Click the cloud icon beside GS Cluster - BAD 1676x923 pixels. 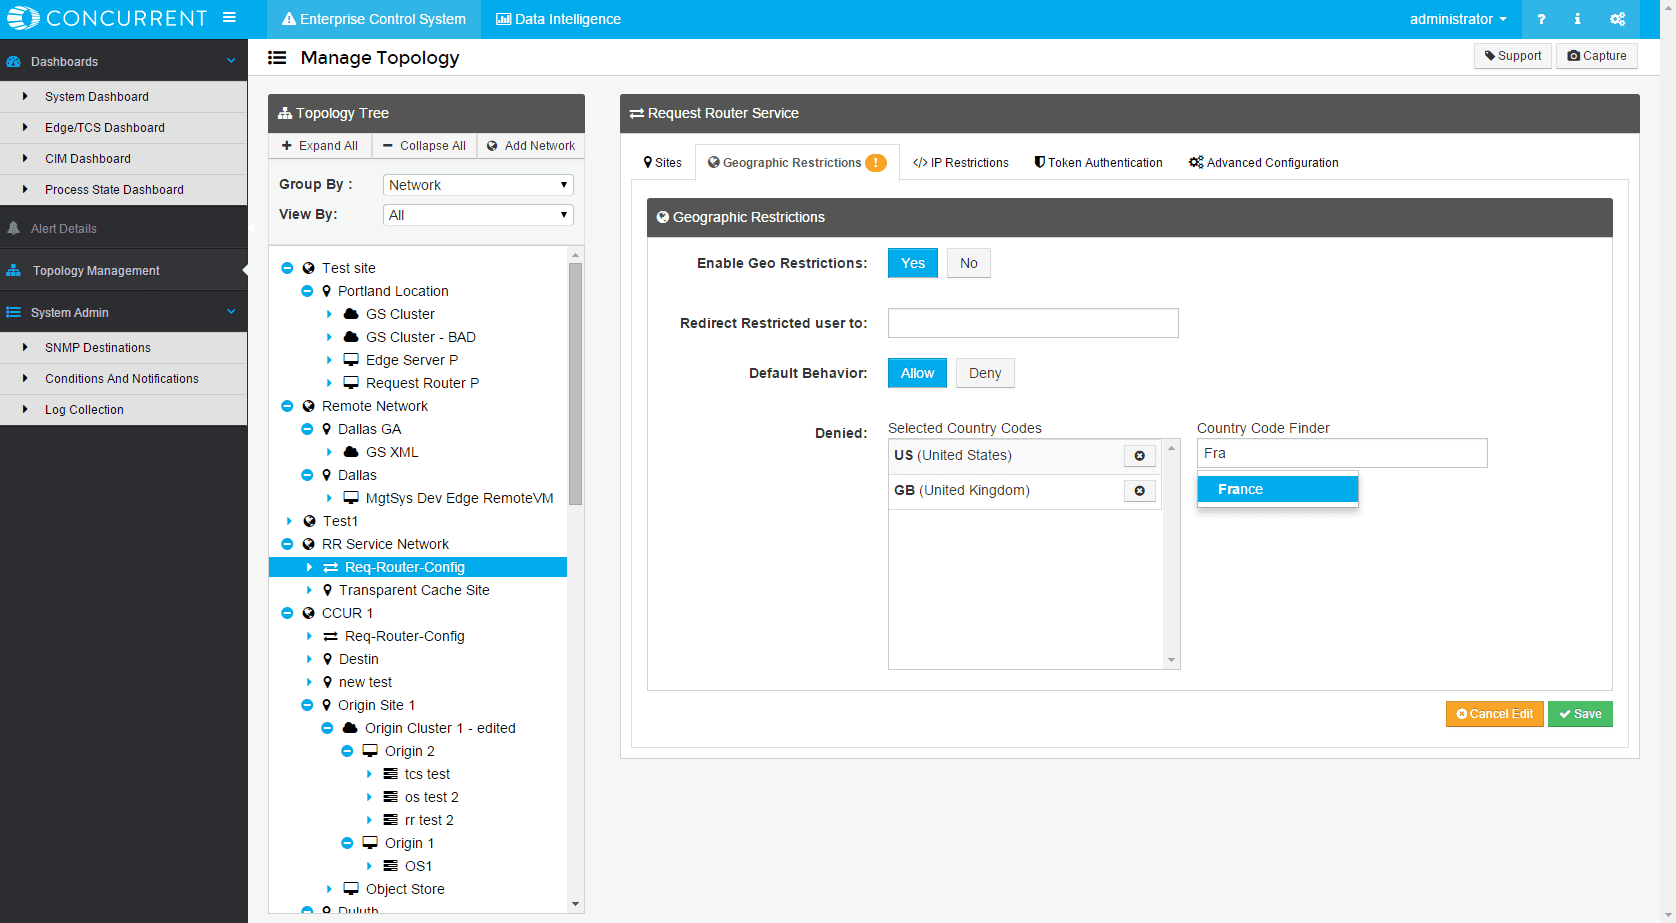[x=351, y=337]
